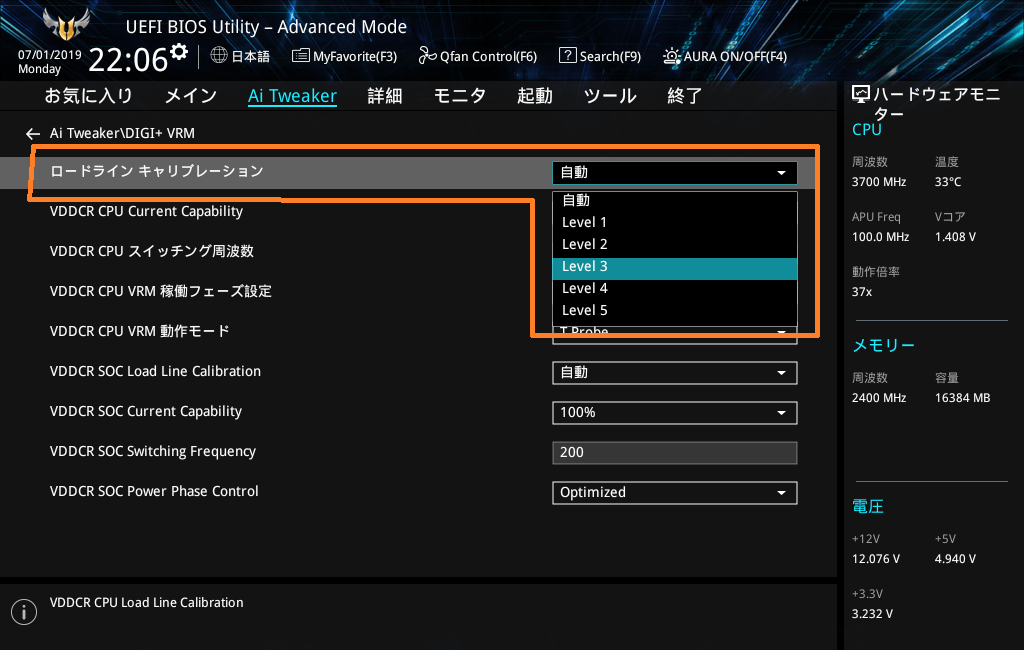Choose Level 2 option
The image size is (1024, 650).
[675, 244]
